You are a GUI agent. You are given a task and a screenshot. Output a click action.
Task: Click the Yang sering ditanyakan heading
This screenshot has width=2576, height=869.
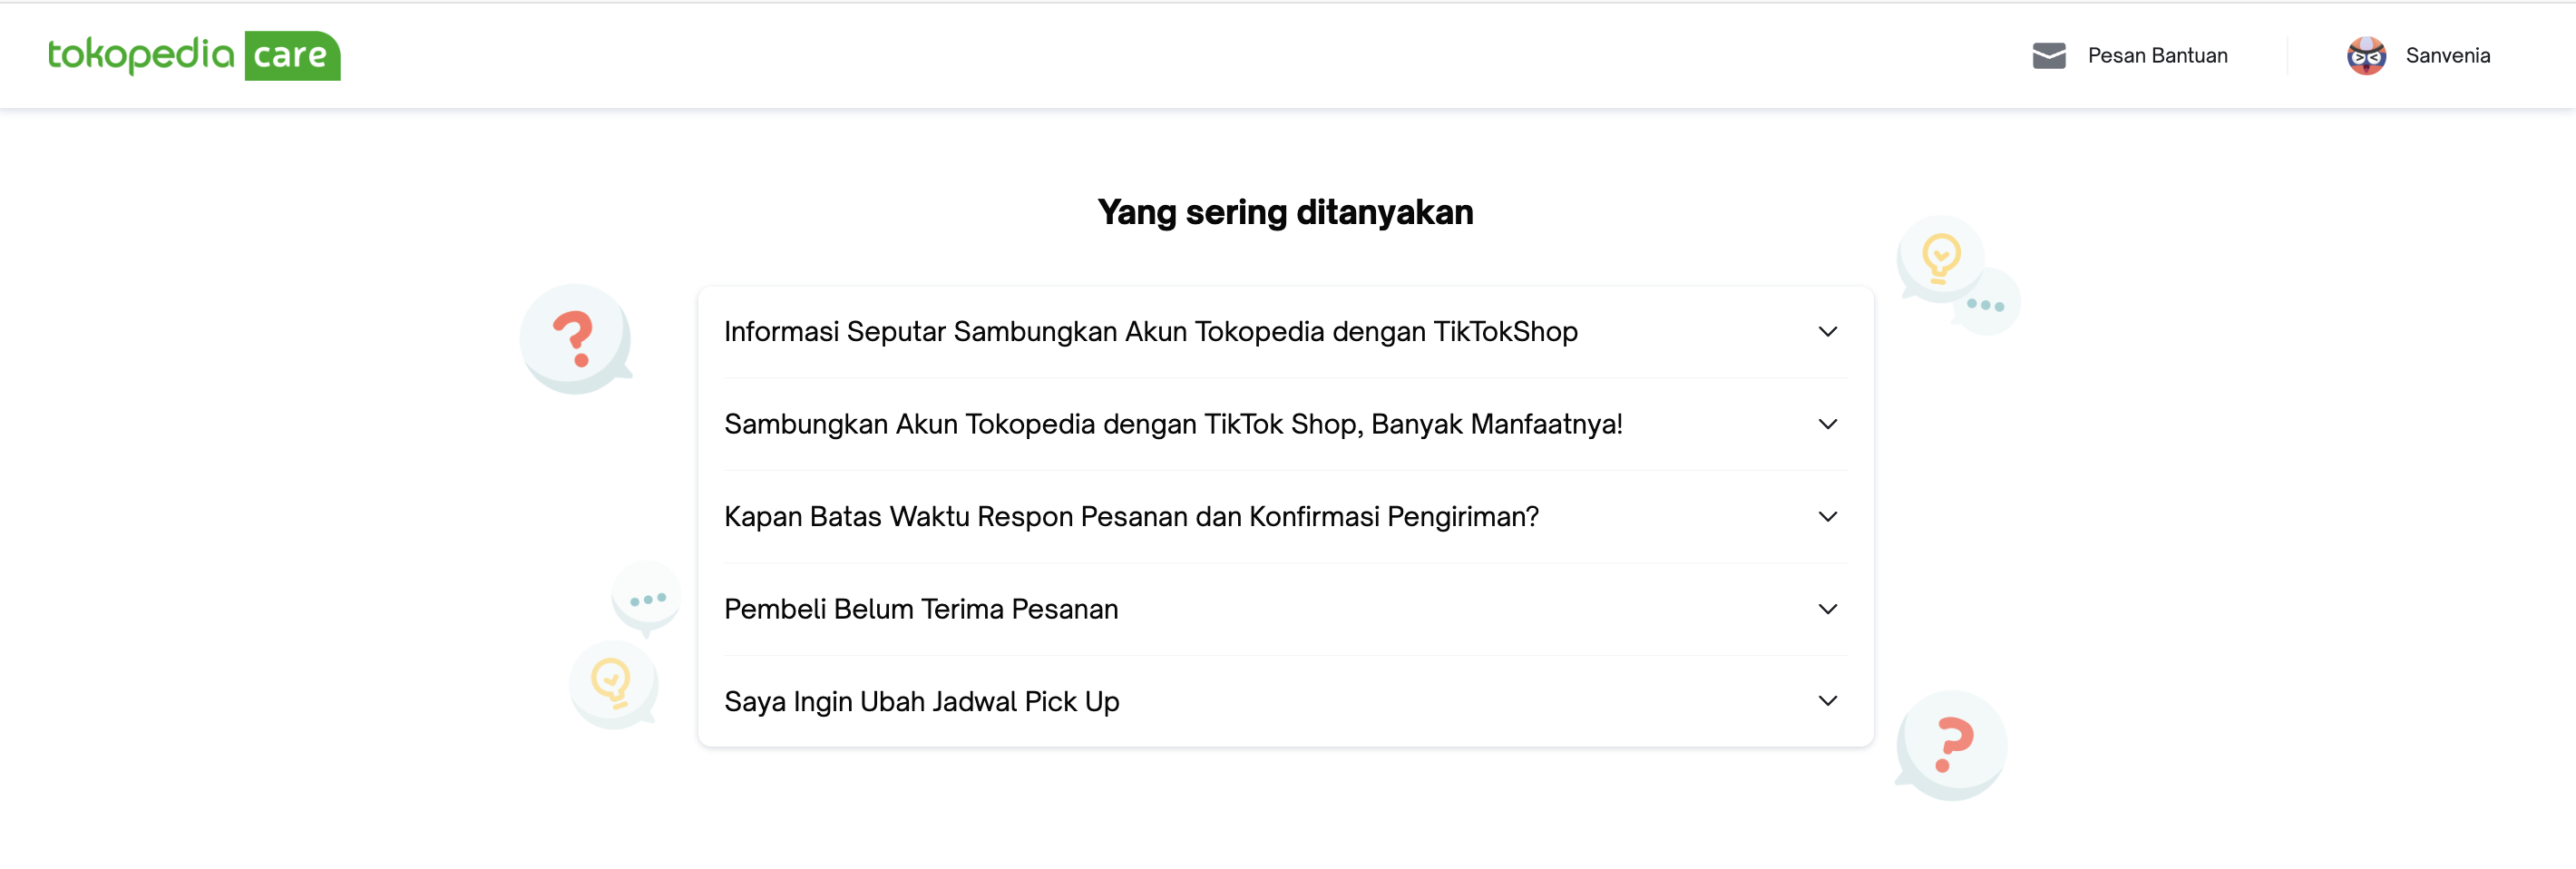point(1285,212)
